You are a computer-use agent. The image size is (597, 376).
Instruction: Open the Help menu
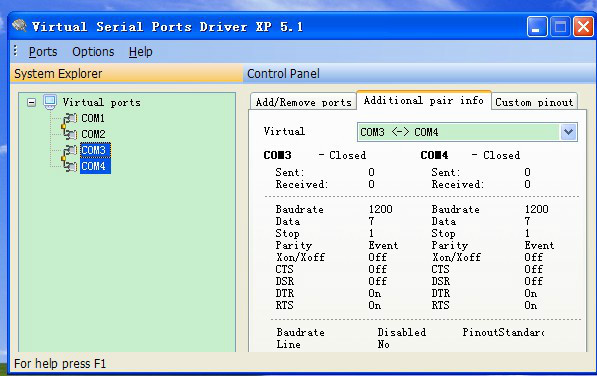(140, 52)
